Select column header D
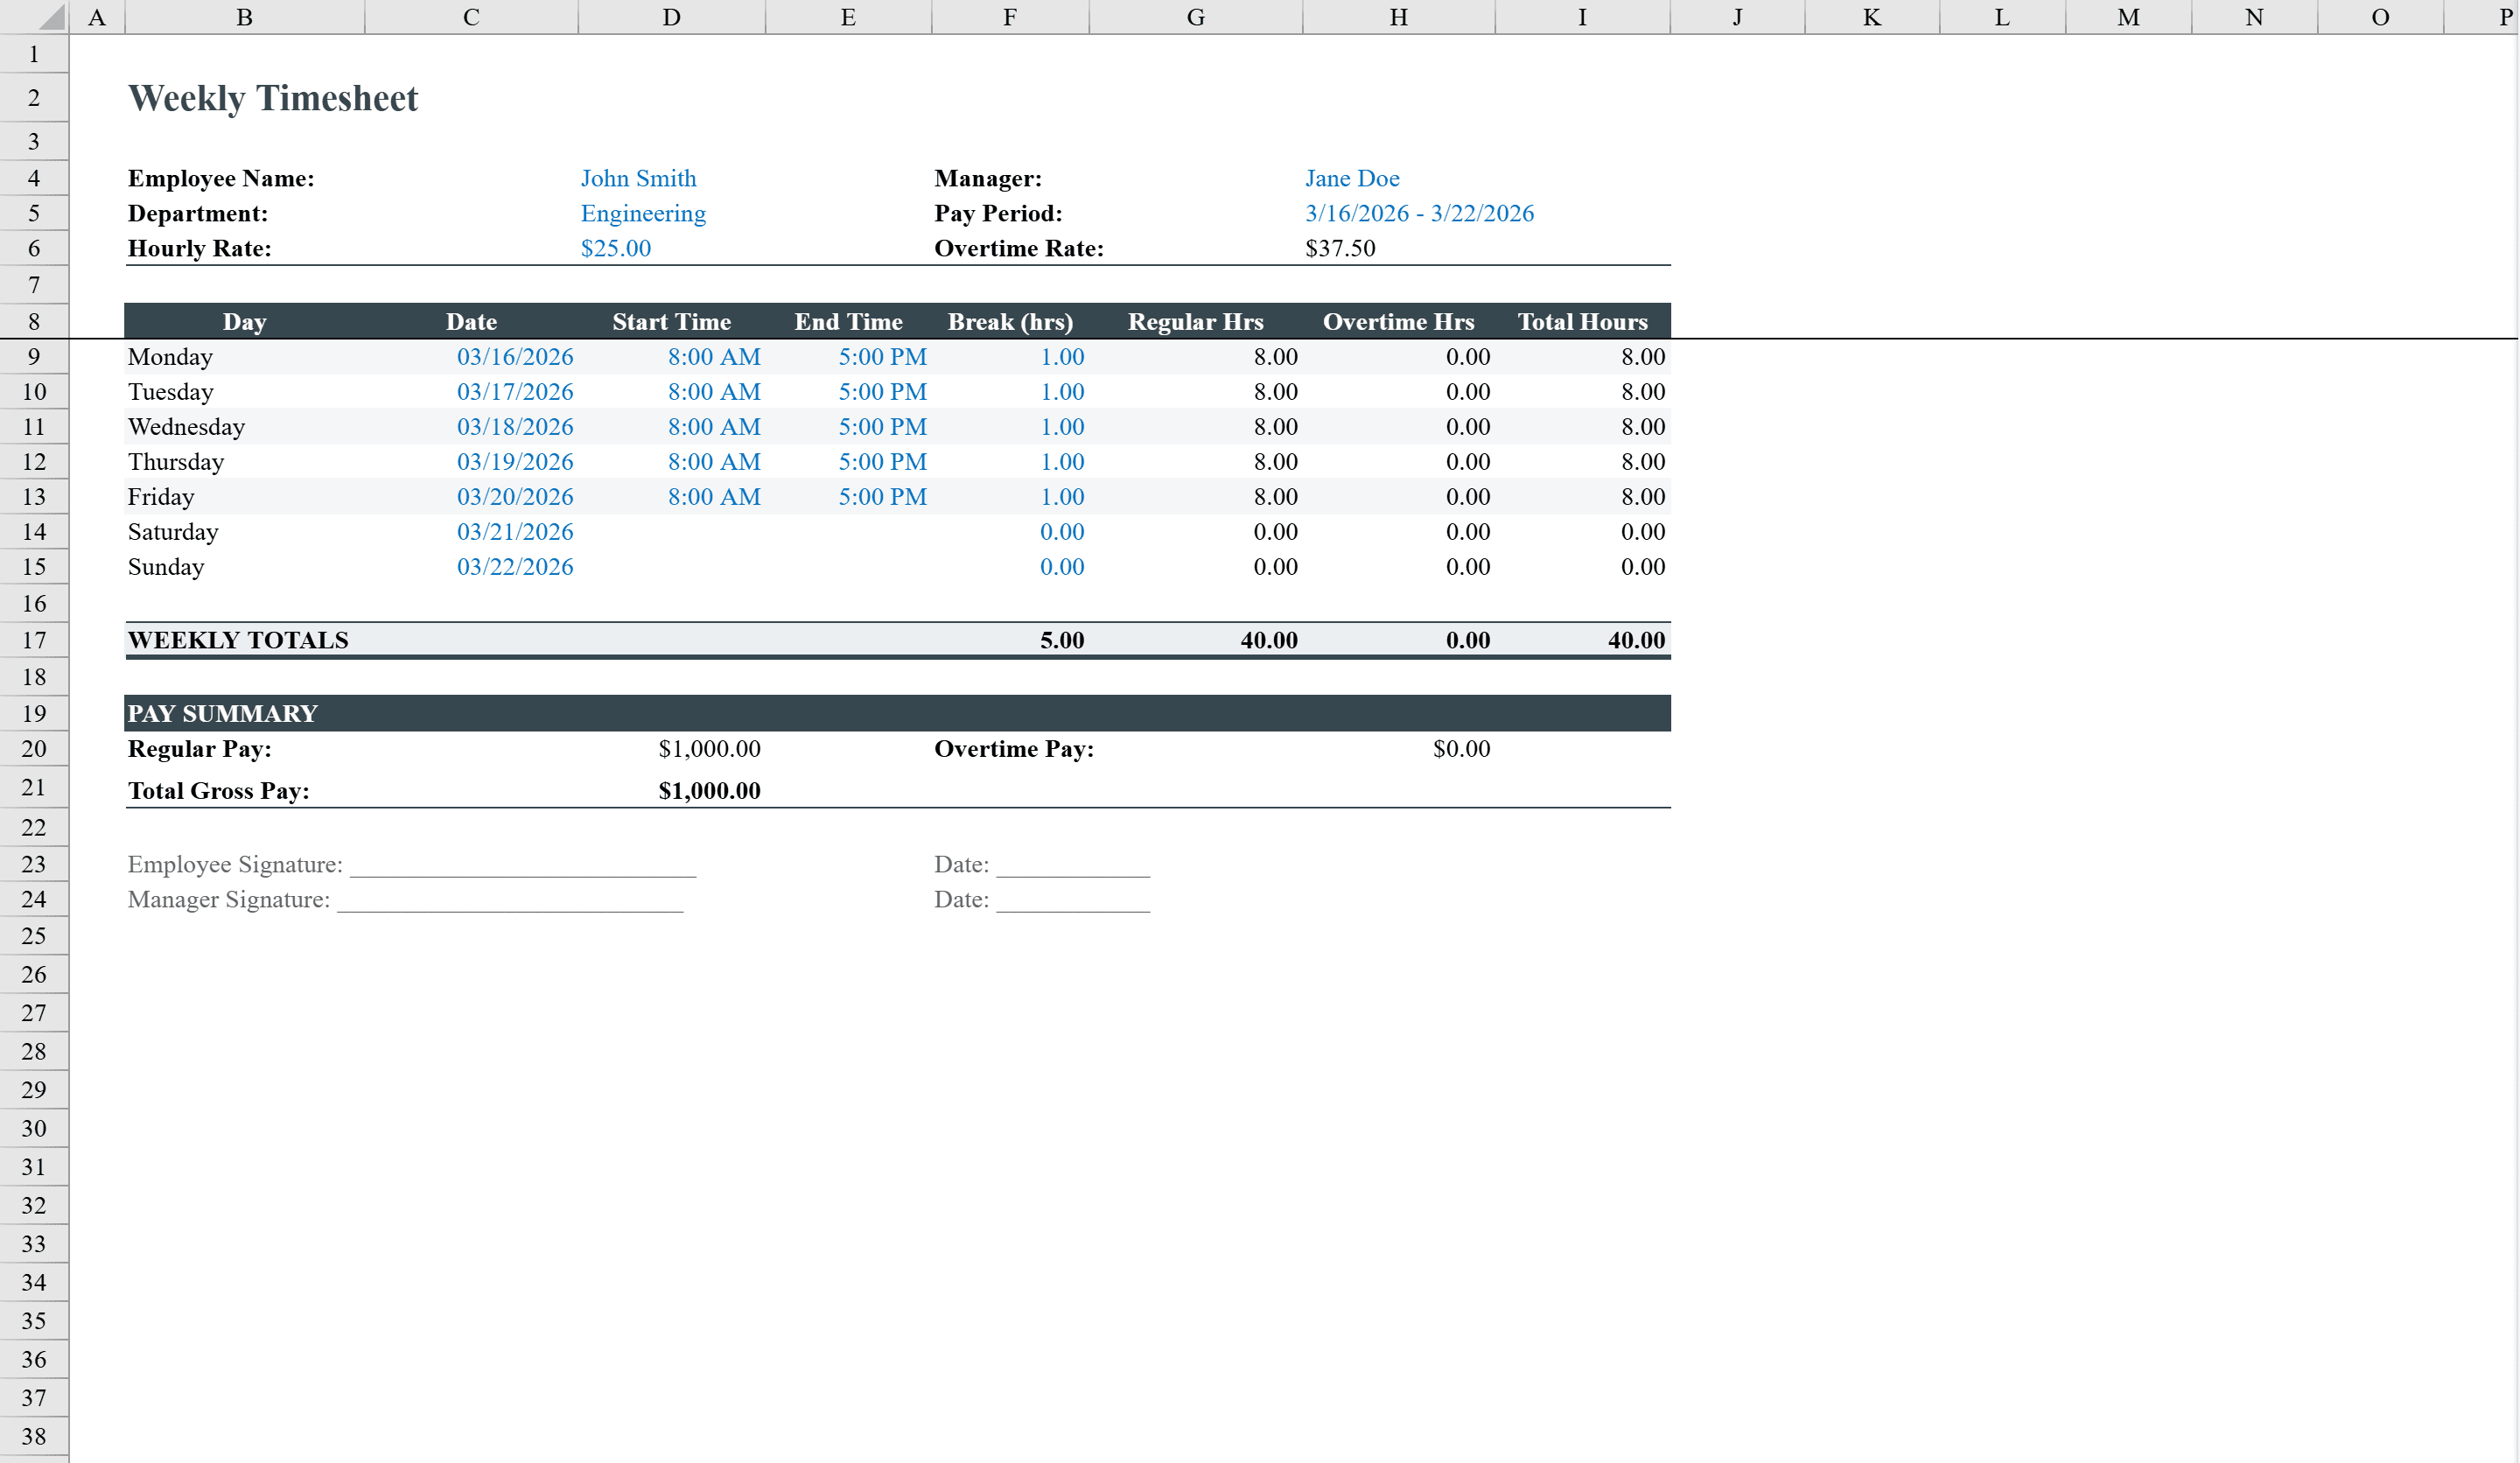 [670, 16]
